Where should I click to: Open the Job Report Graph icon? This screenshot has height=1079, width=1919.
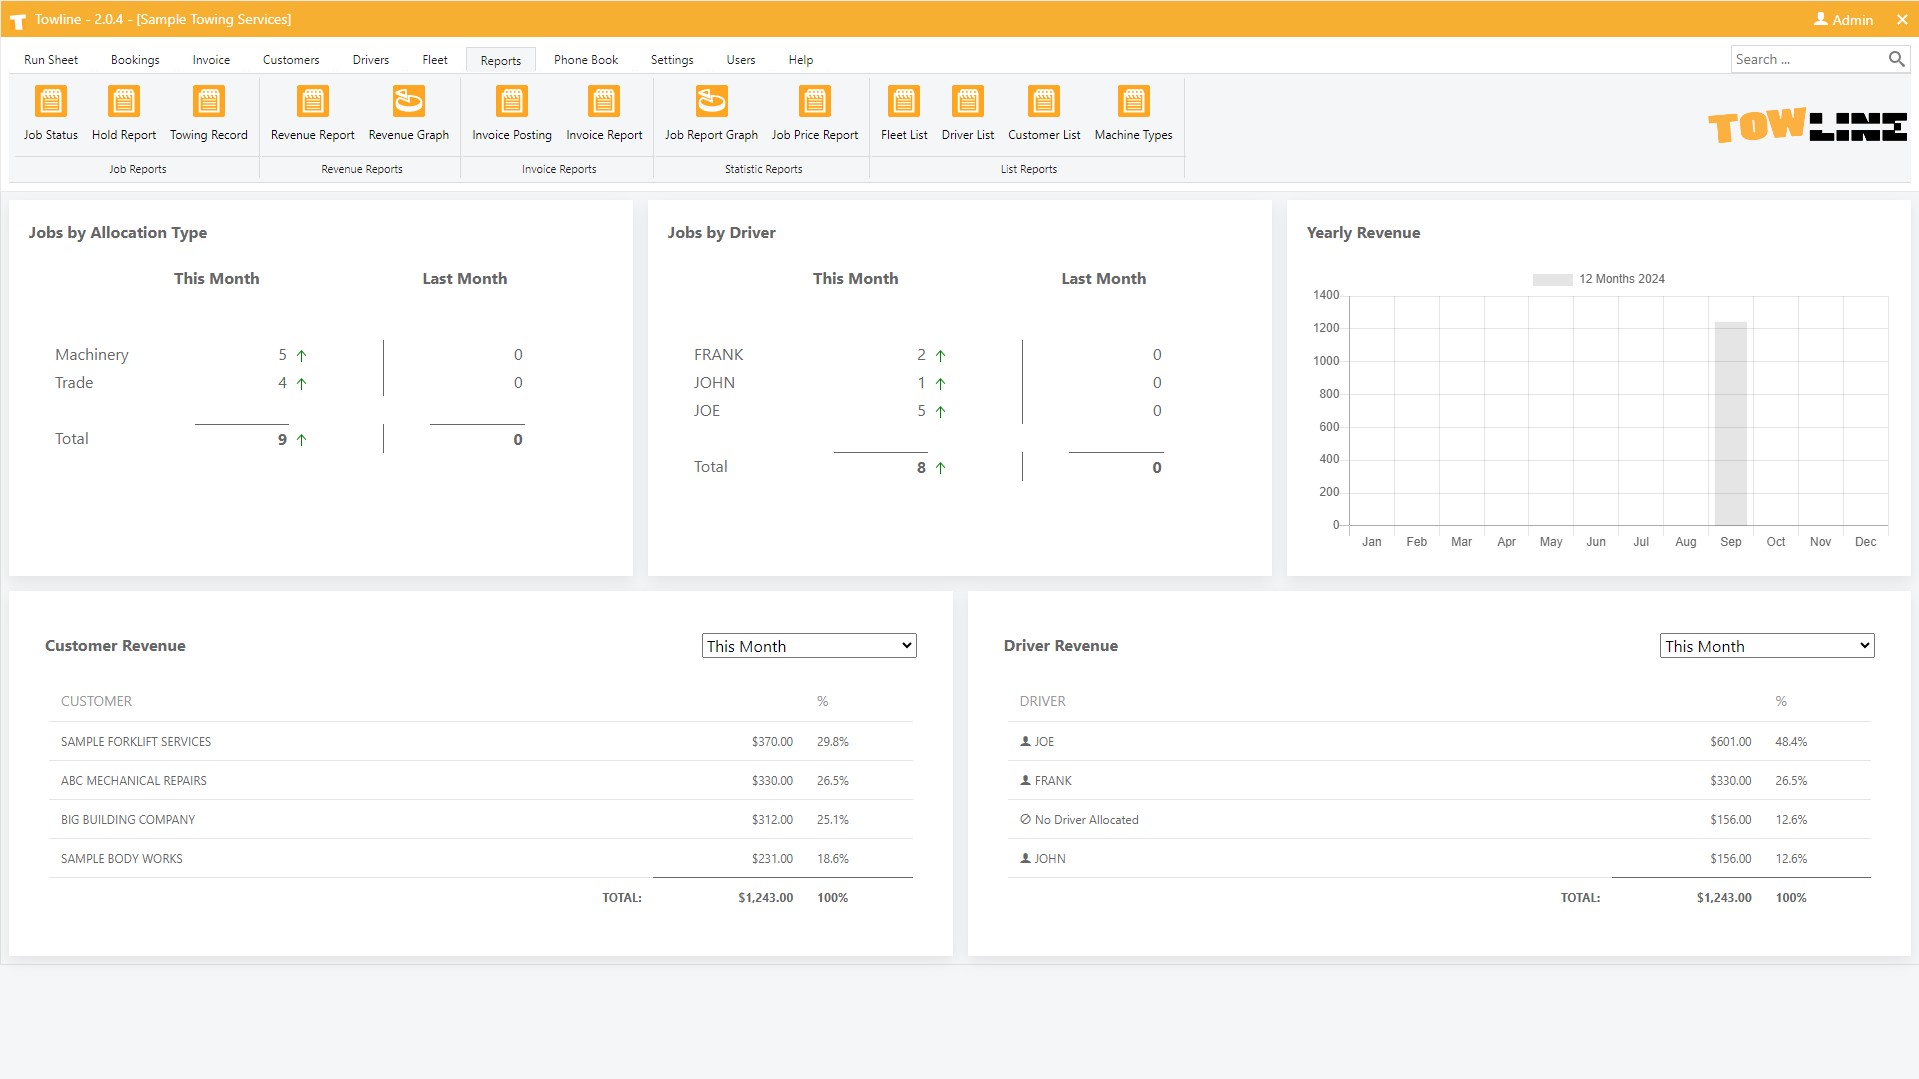tap(711, 102)
